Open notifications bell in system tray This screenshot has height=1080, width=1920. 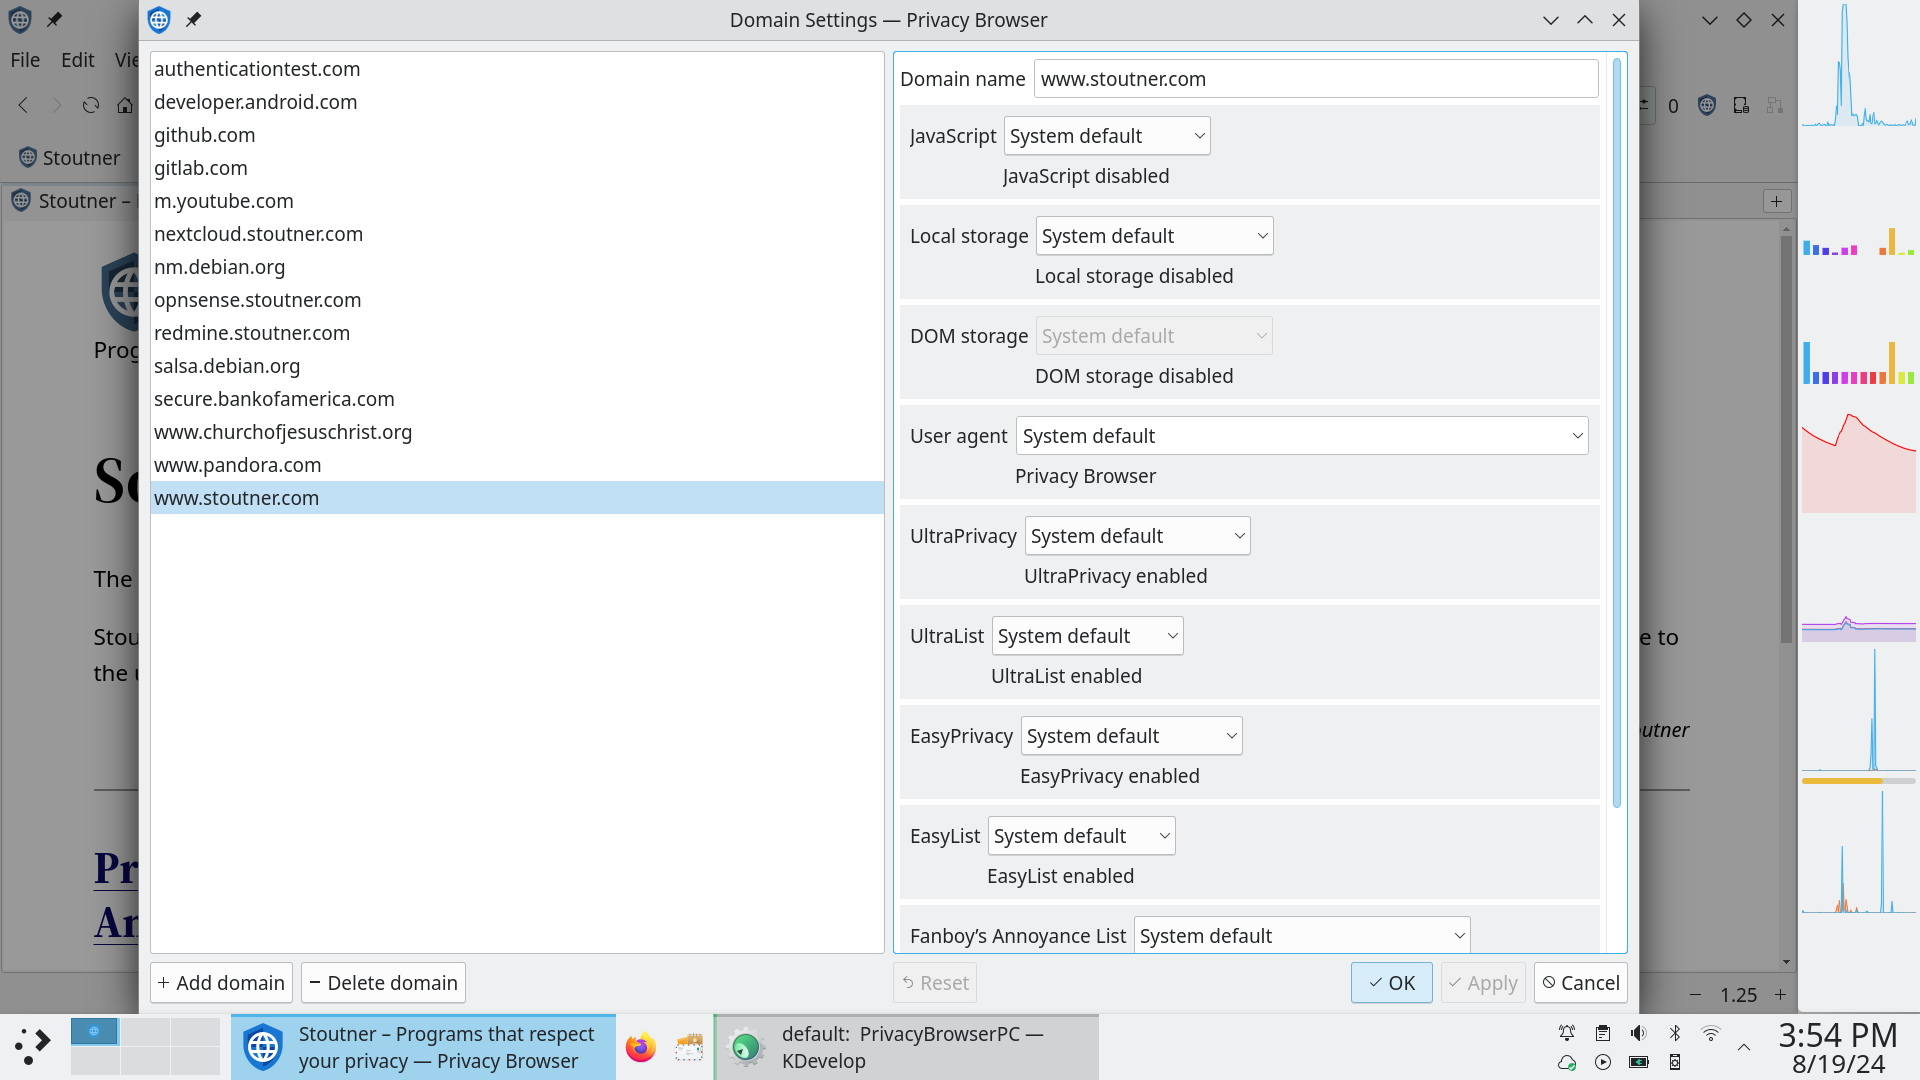click(x=1567, y=1033)
